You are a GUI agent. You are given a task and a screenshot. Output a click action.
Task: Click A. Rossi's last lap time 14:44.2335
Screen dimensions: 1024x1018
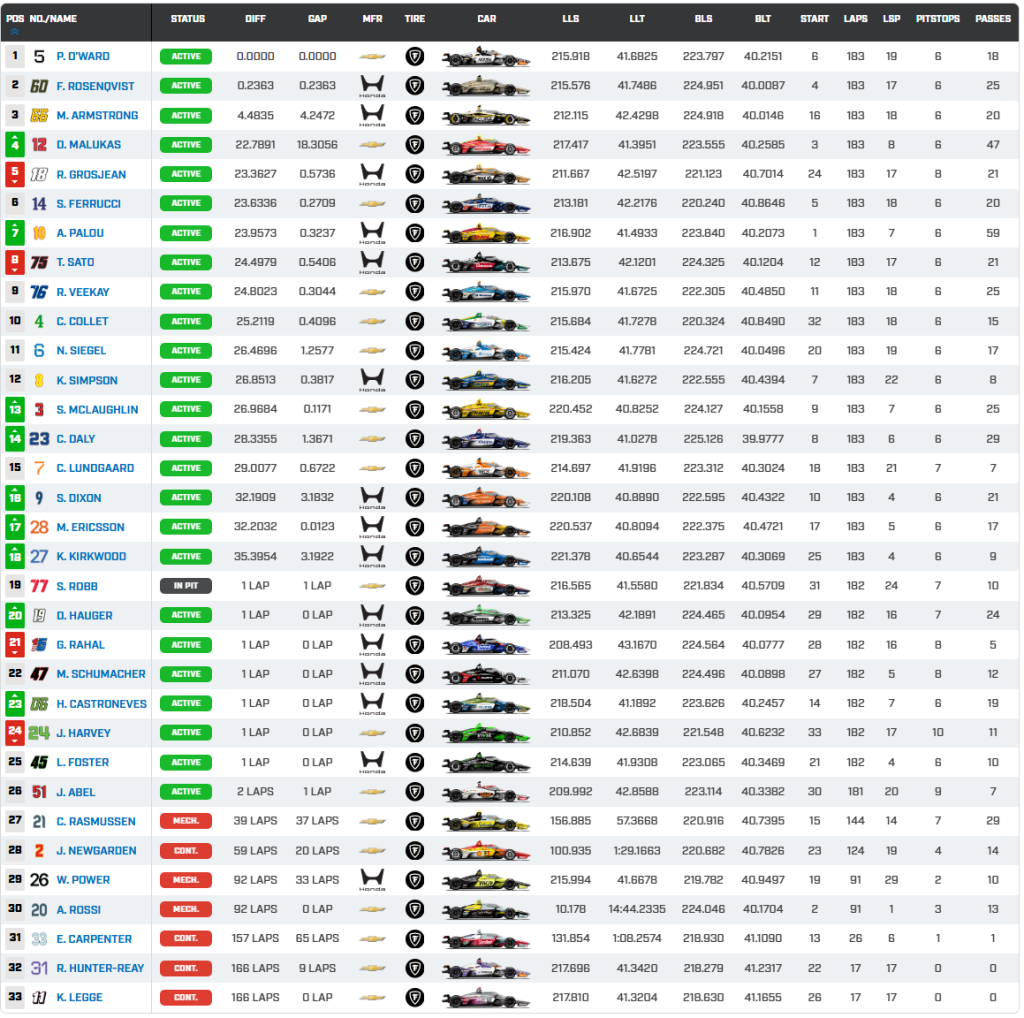coord(637,909)
